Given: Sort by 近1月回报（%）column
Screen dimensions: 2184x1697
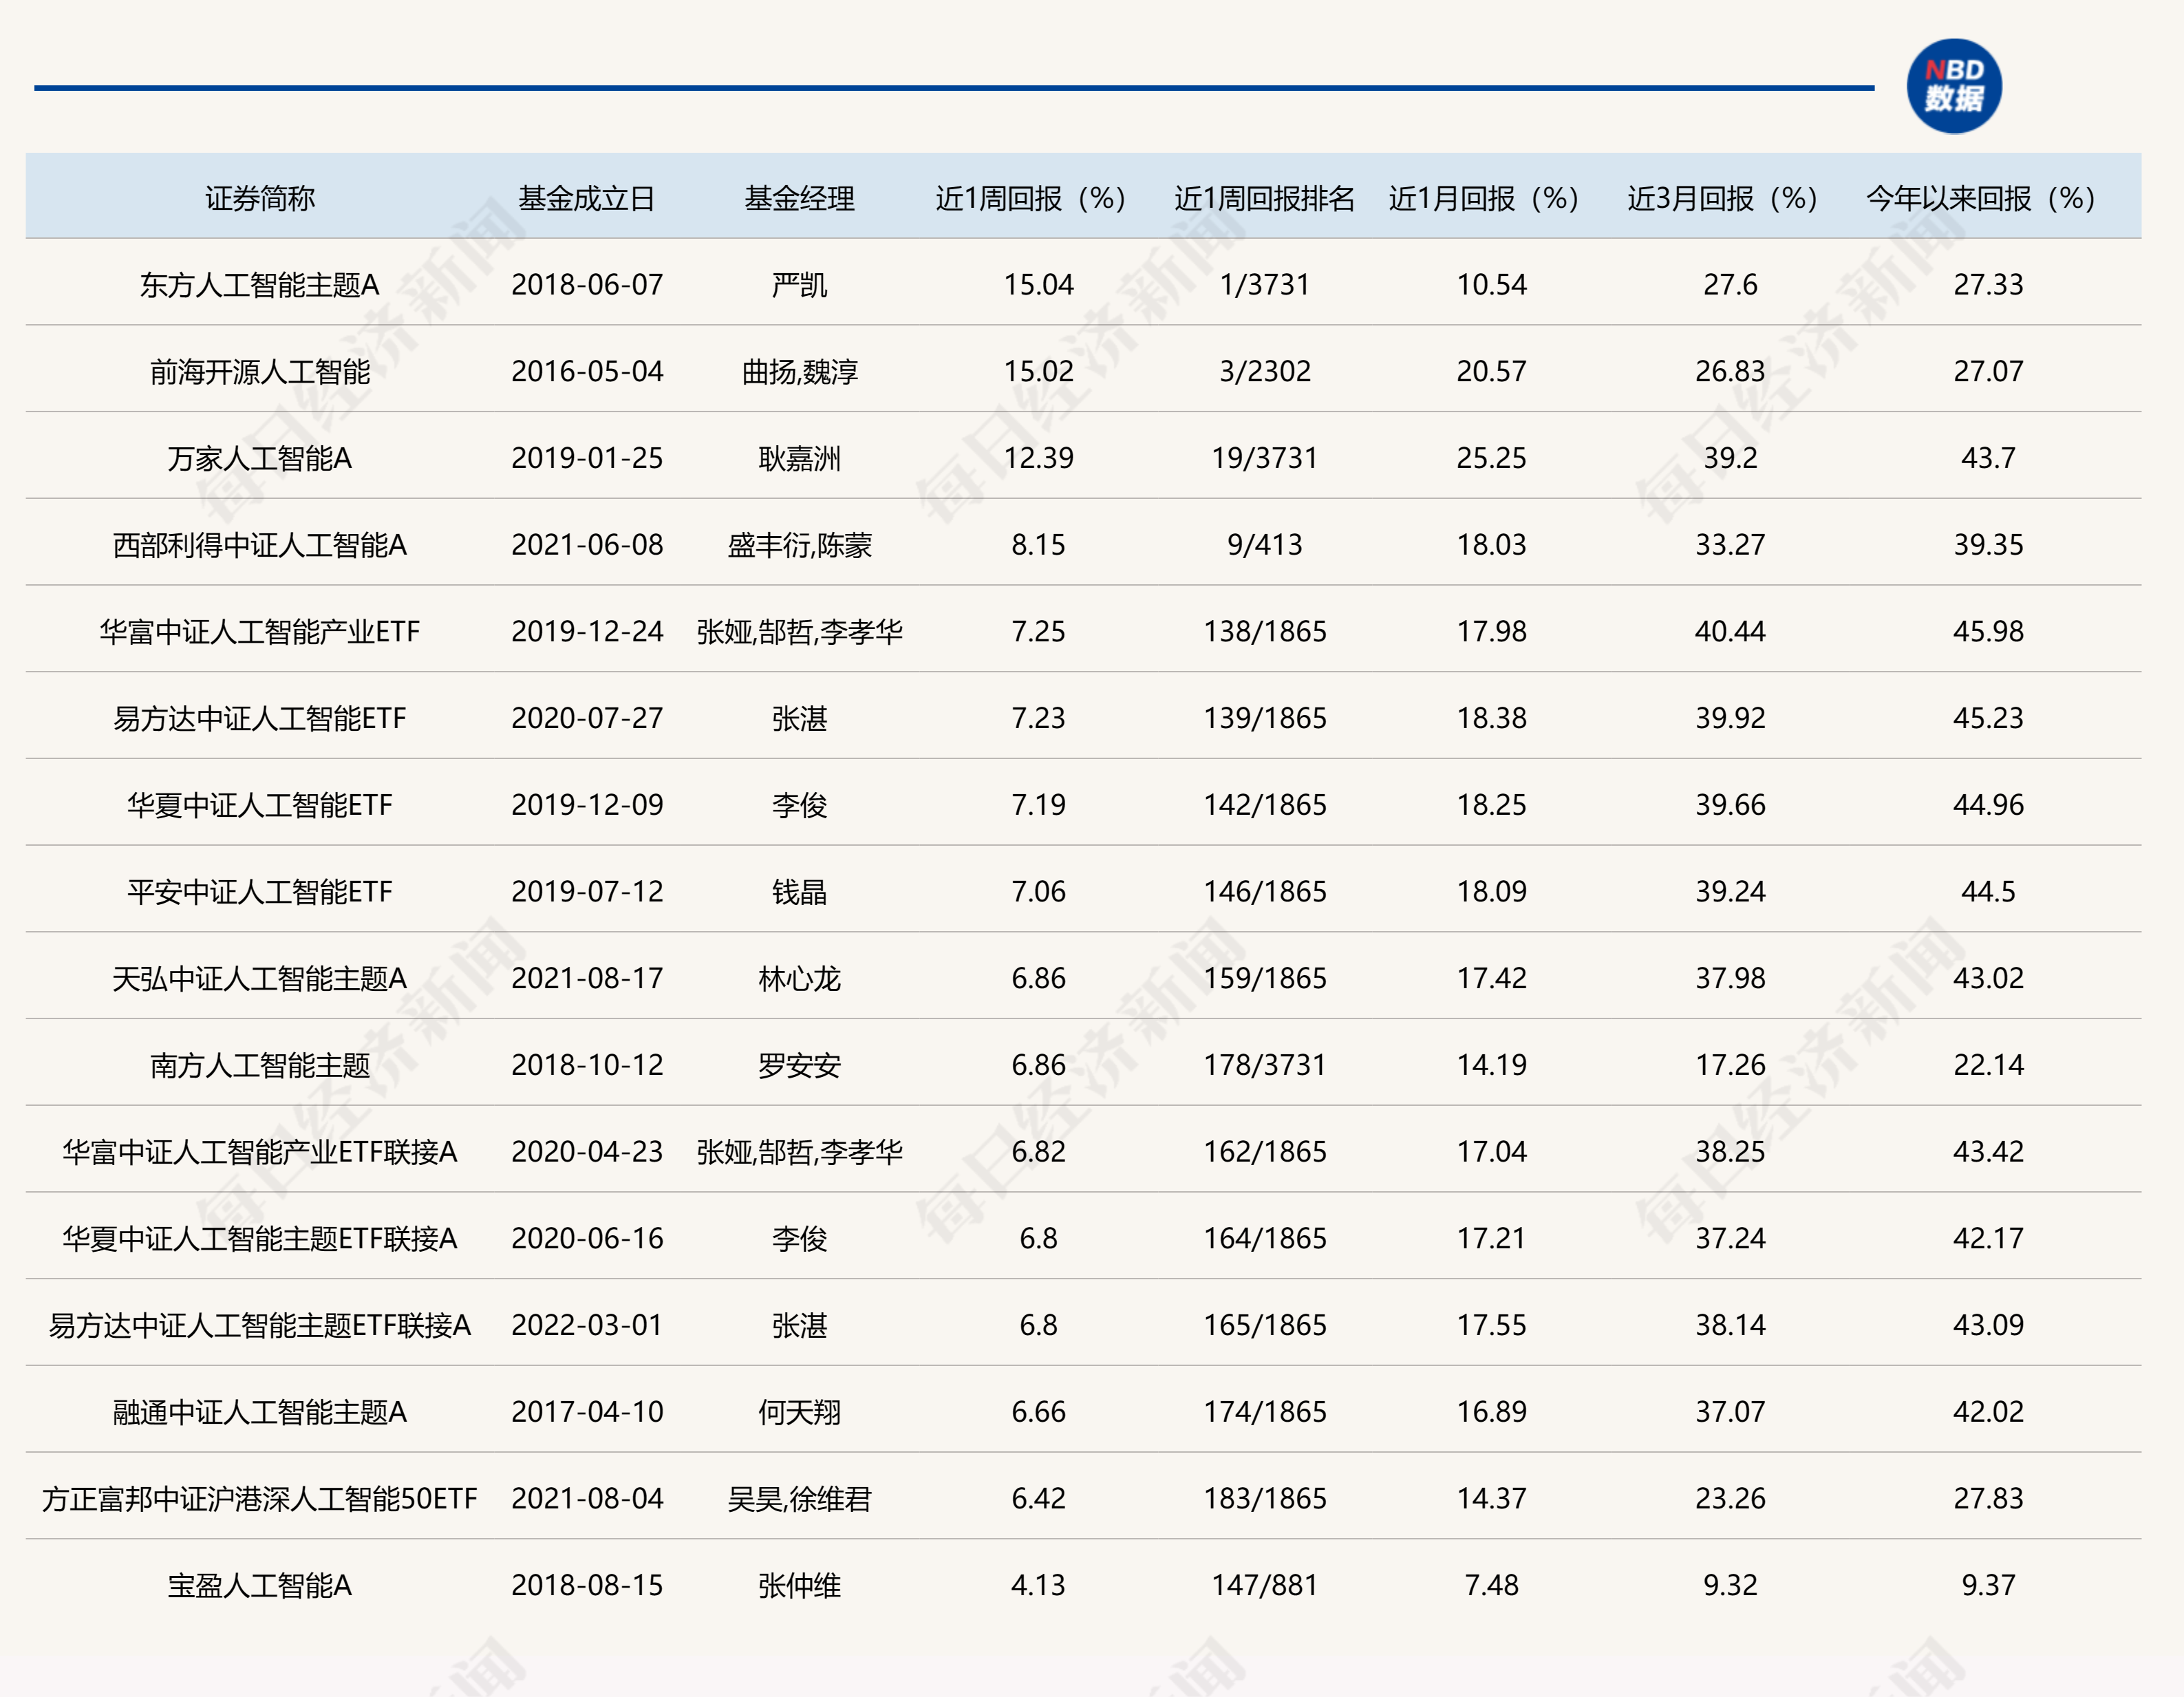Looking at the screenshot, I should tap(1482, 199).
